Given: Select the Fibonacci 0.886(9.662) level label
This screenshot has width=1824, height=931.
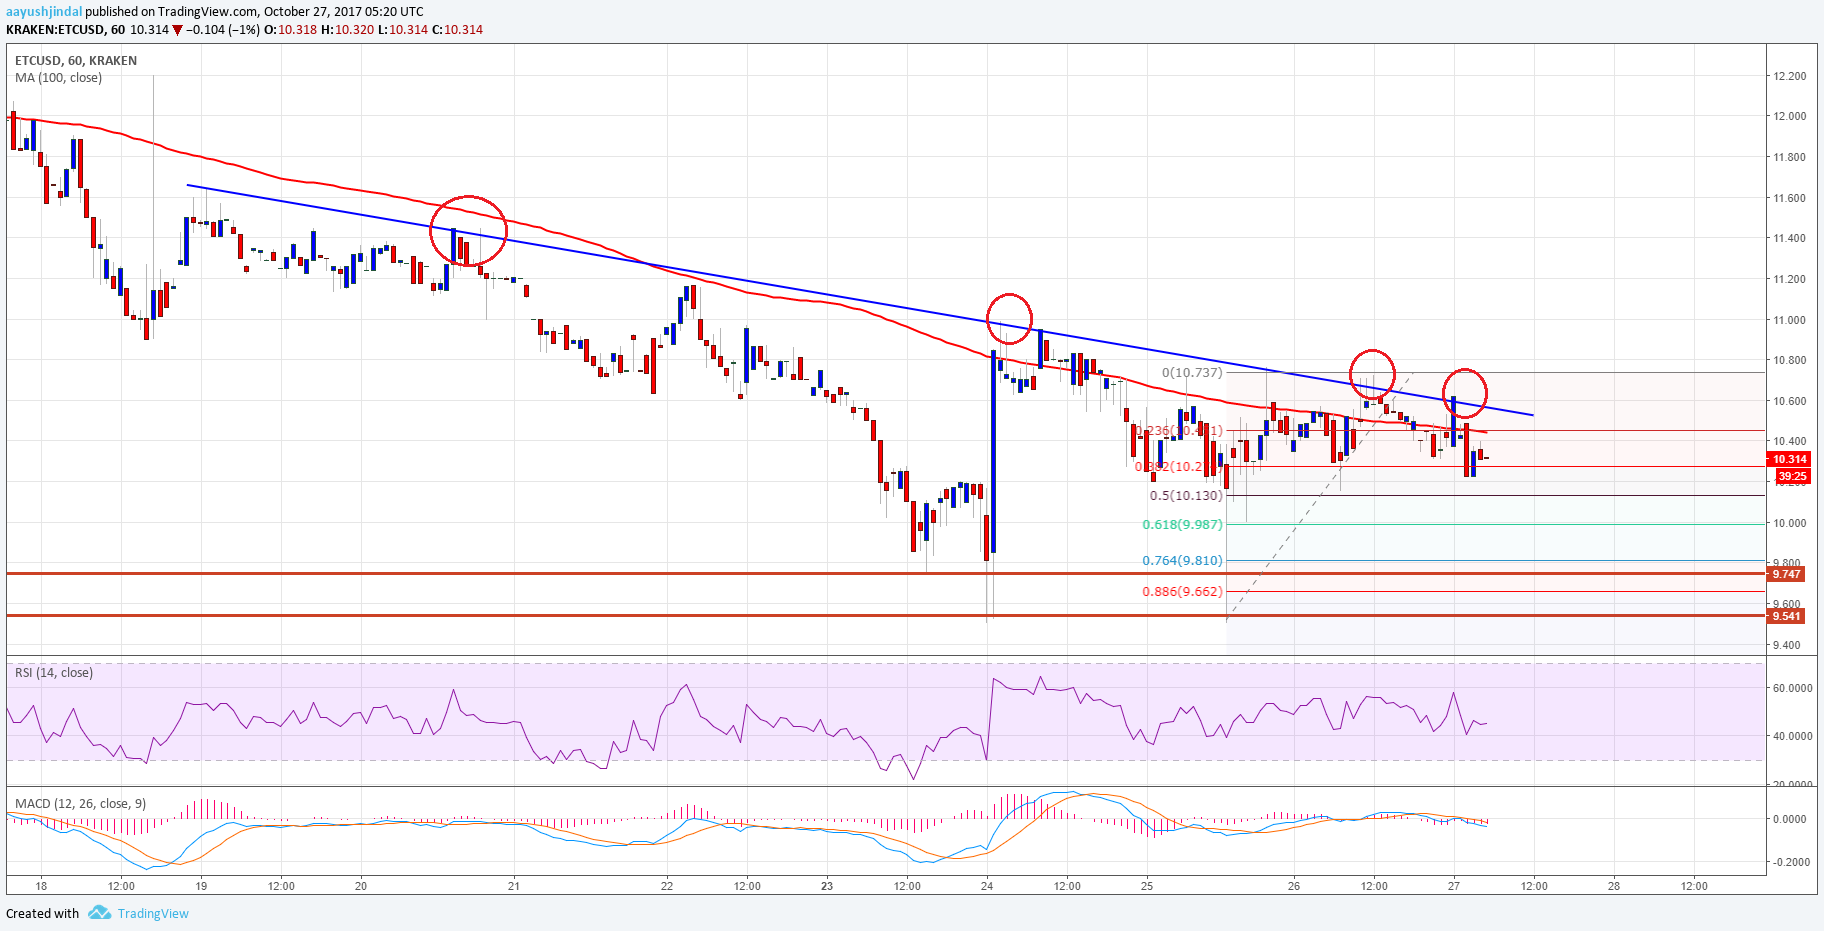Looking at the screenshot, I should coord(1183,592).
